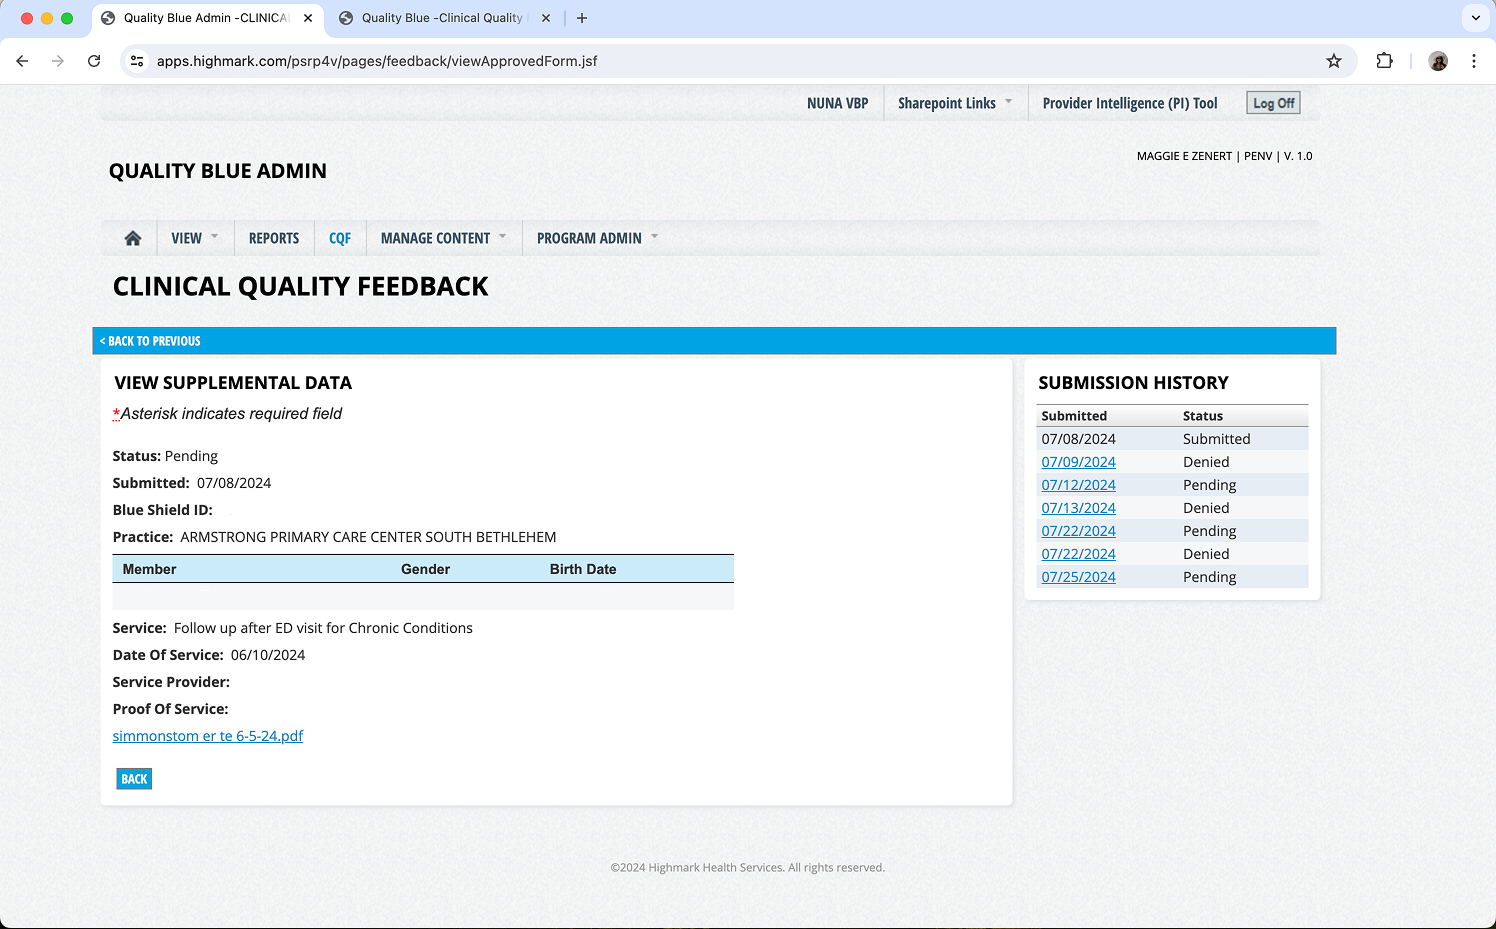Expand the VIEW dropdown menu
This screenshot has width=1496, height=929.
[194, 238]
